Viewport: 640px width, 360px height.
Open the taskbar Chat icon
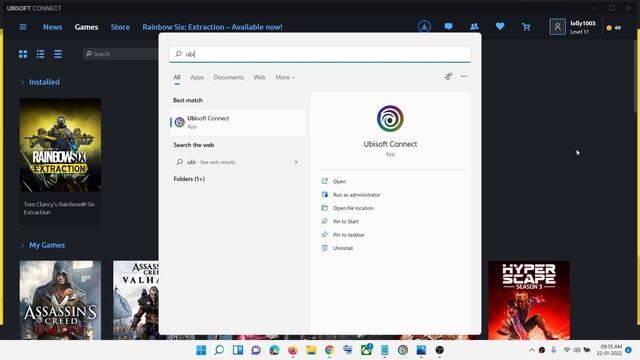(x=256, y=350)
